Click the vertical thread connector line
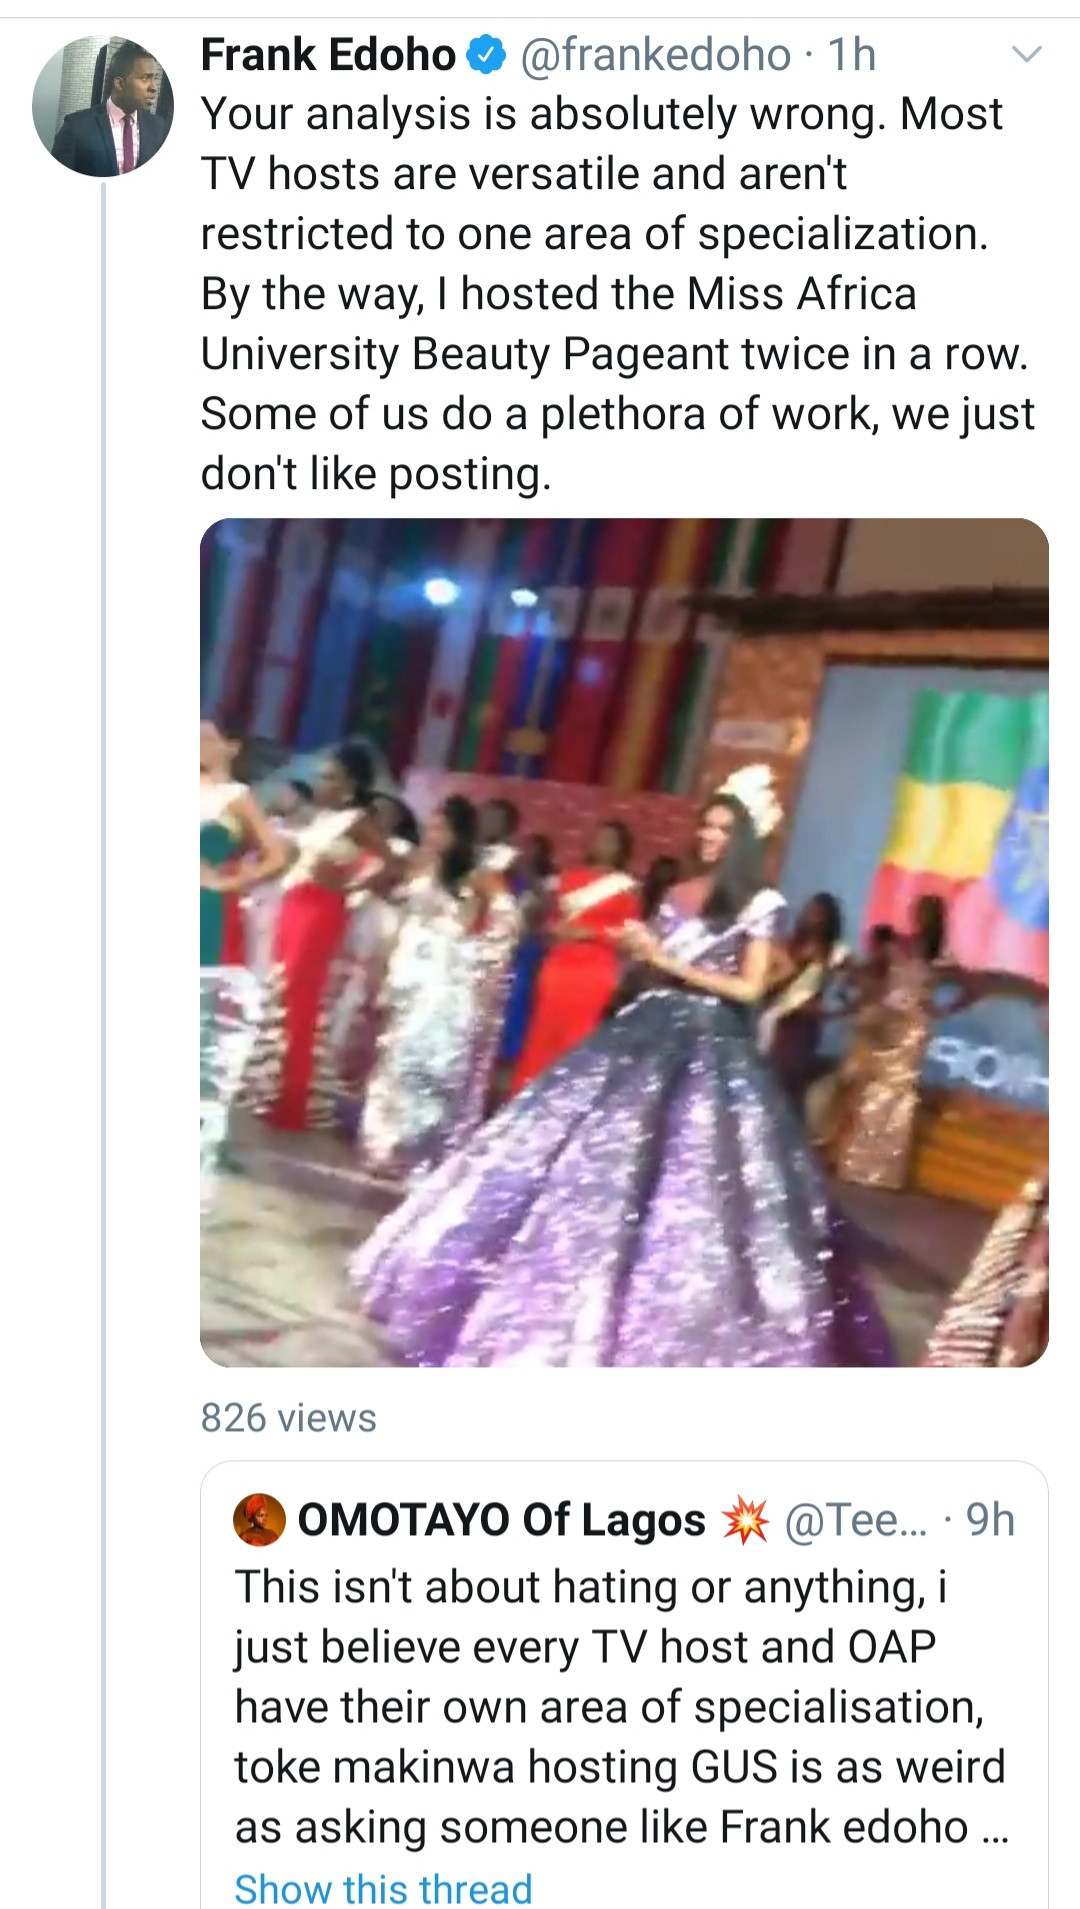 pyautogui.click(x=103, y=1000)
